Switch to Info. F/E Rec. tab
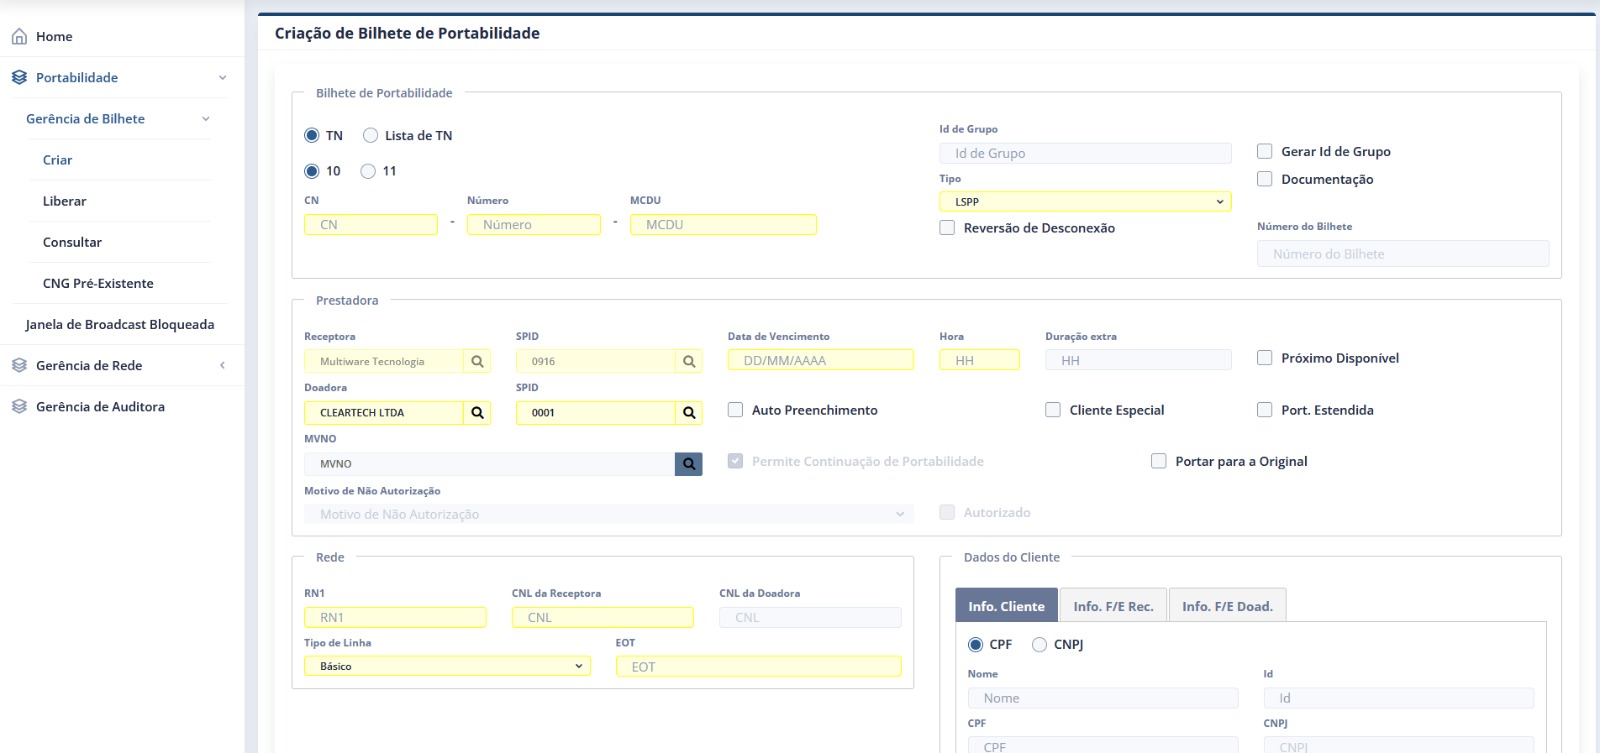 tap(1113, 606)
